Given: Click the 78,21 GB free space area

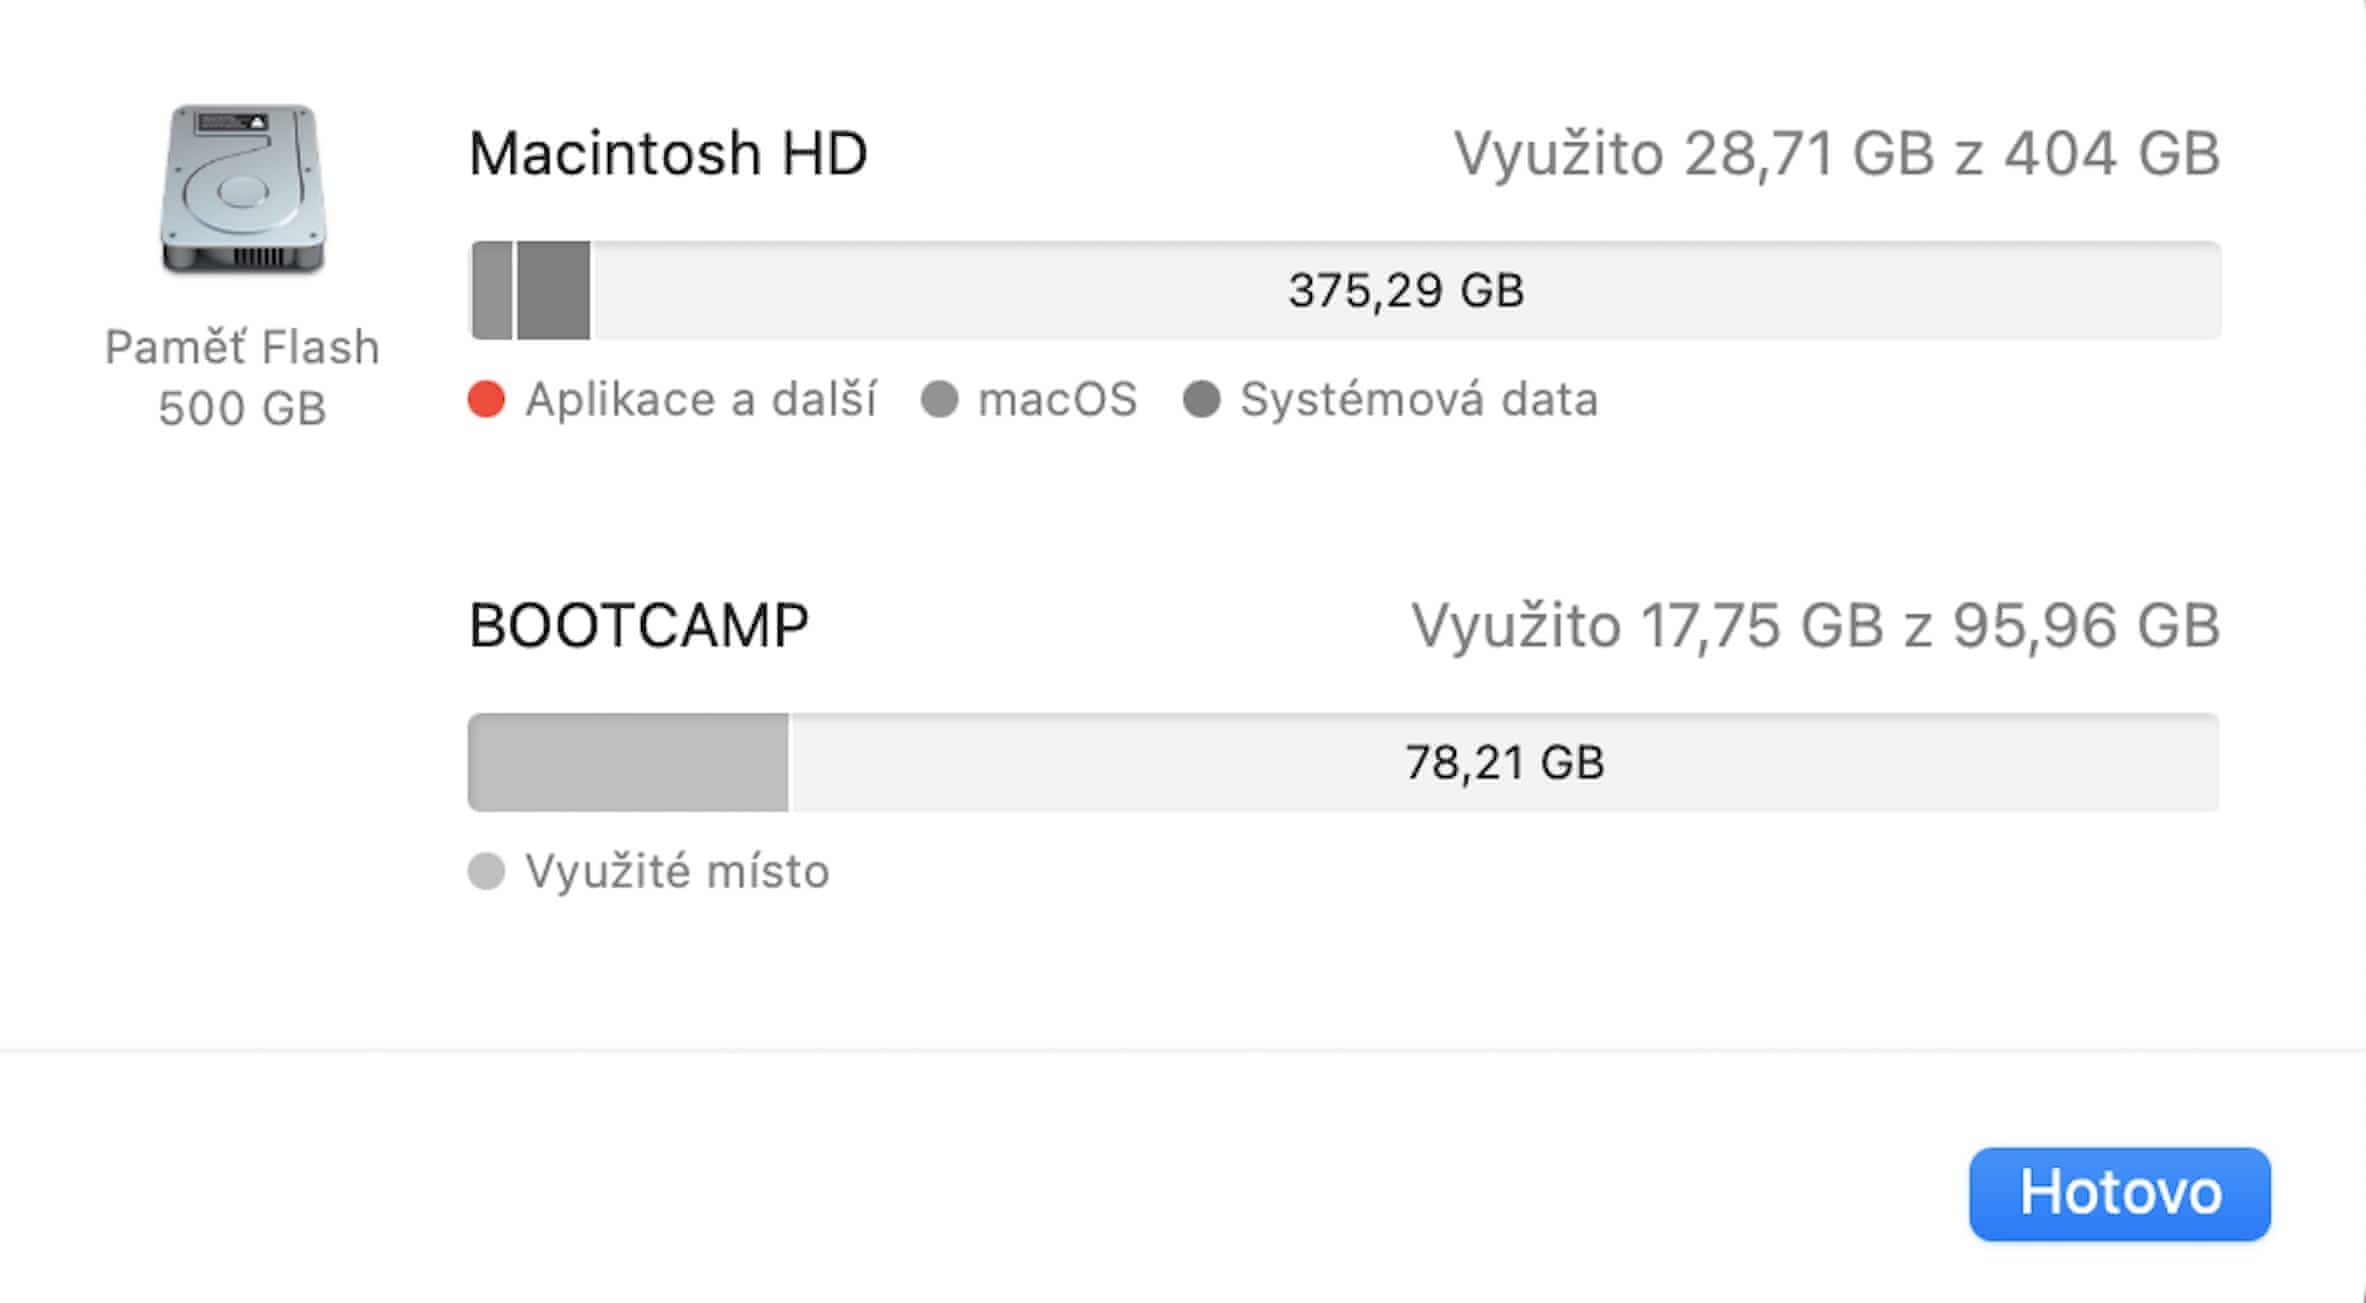Looking at the screenshot, I should 1504,762.
